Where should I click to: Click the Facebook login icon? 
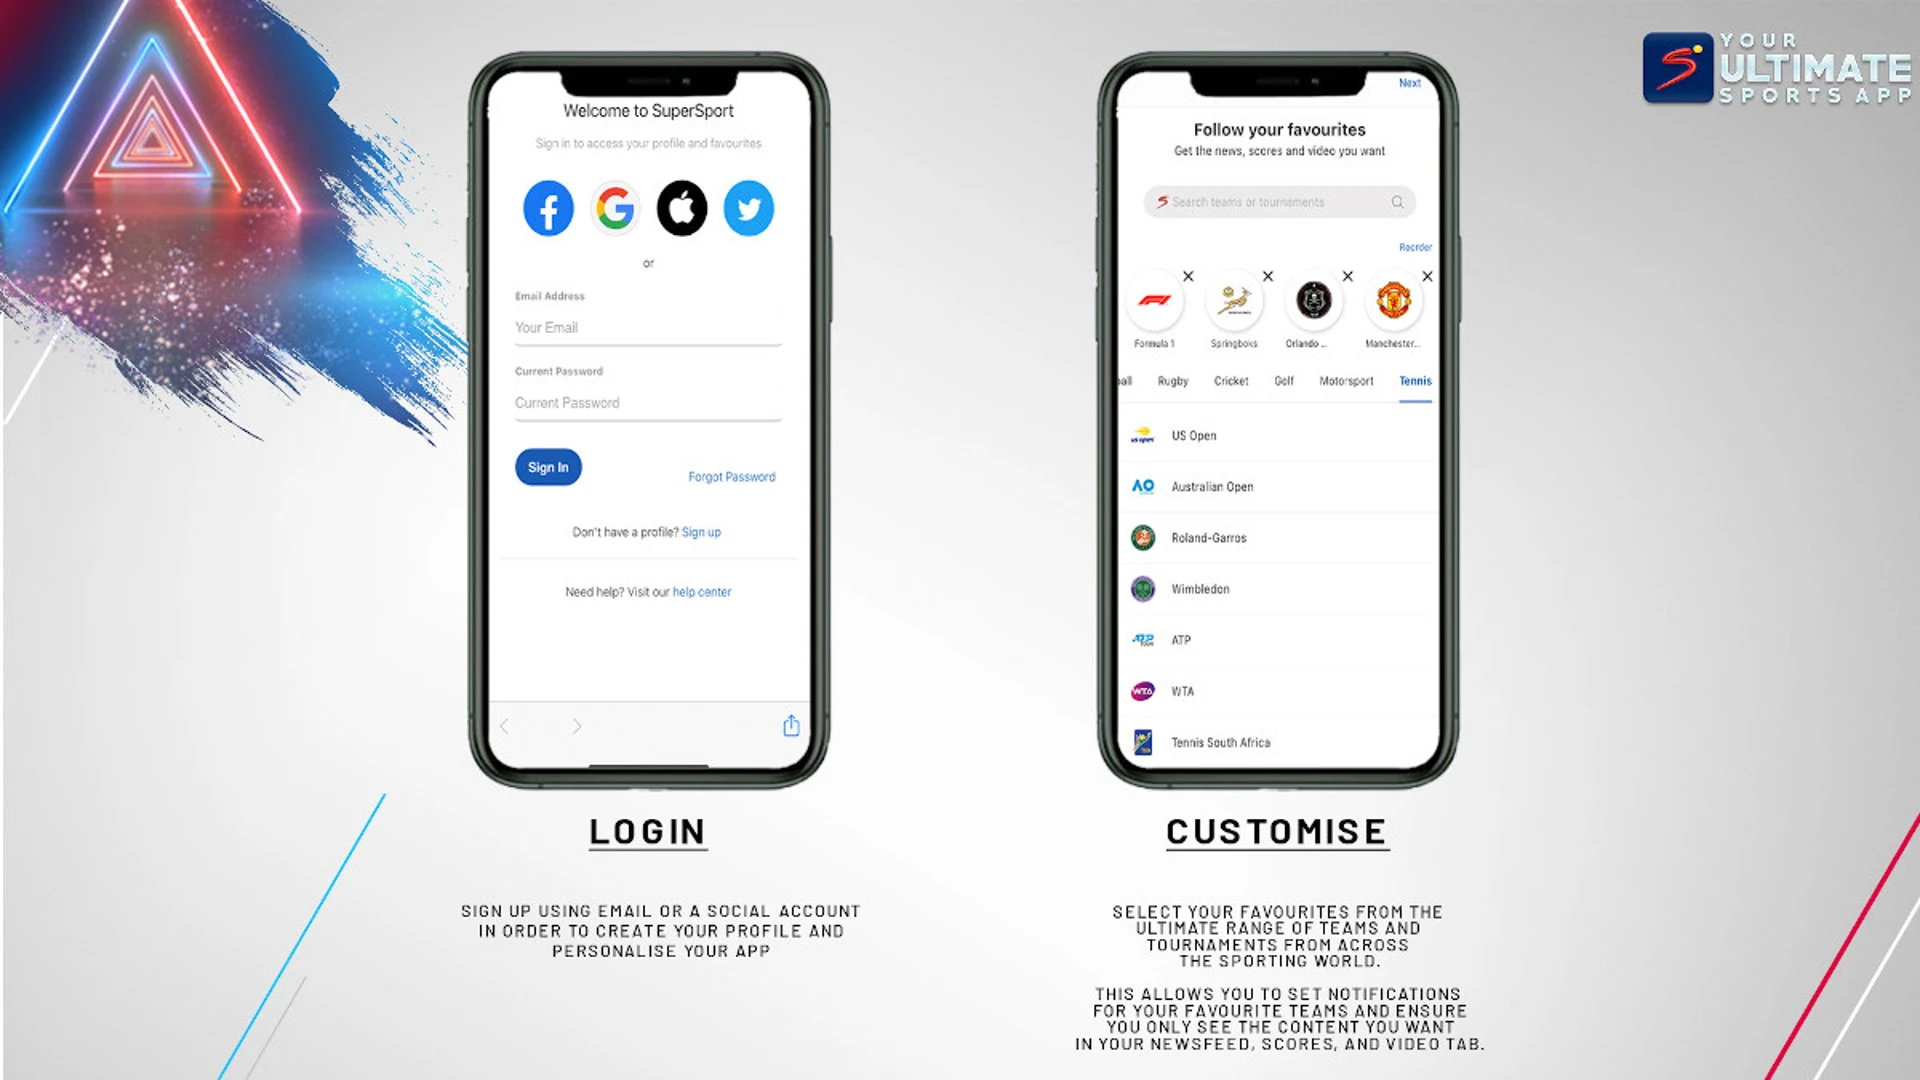click(x=547, y=207)
